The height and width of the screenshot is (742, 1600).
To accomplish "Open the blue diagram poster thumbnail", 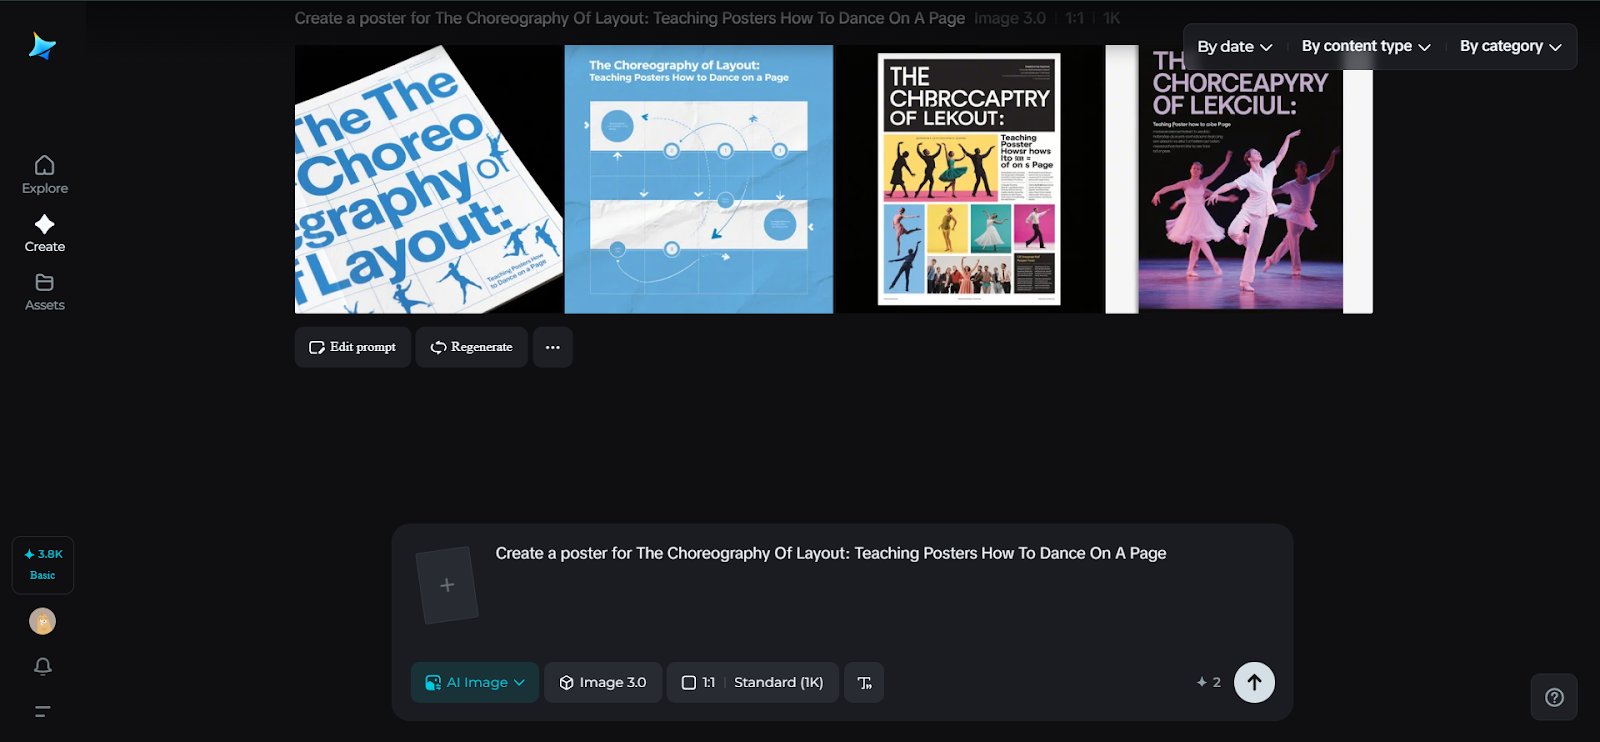I will (x=699, y=179).
